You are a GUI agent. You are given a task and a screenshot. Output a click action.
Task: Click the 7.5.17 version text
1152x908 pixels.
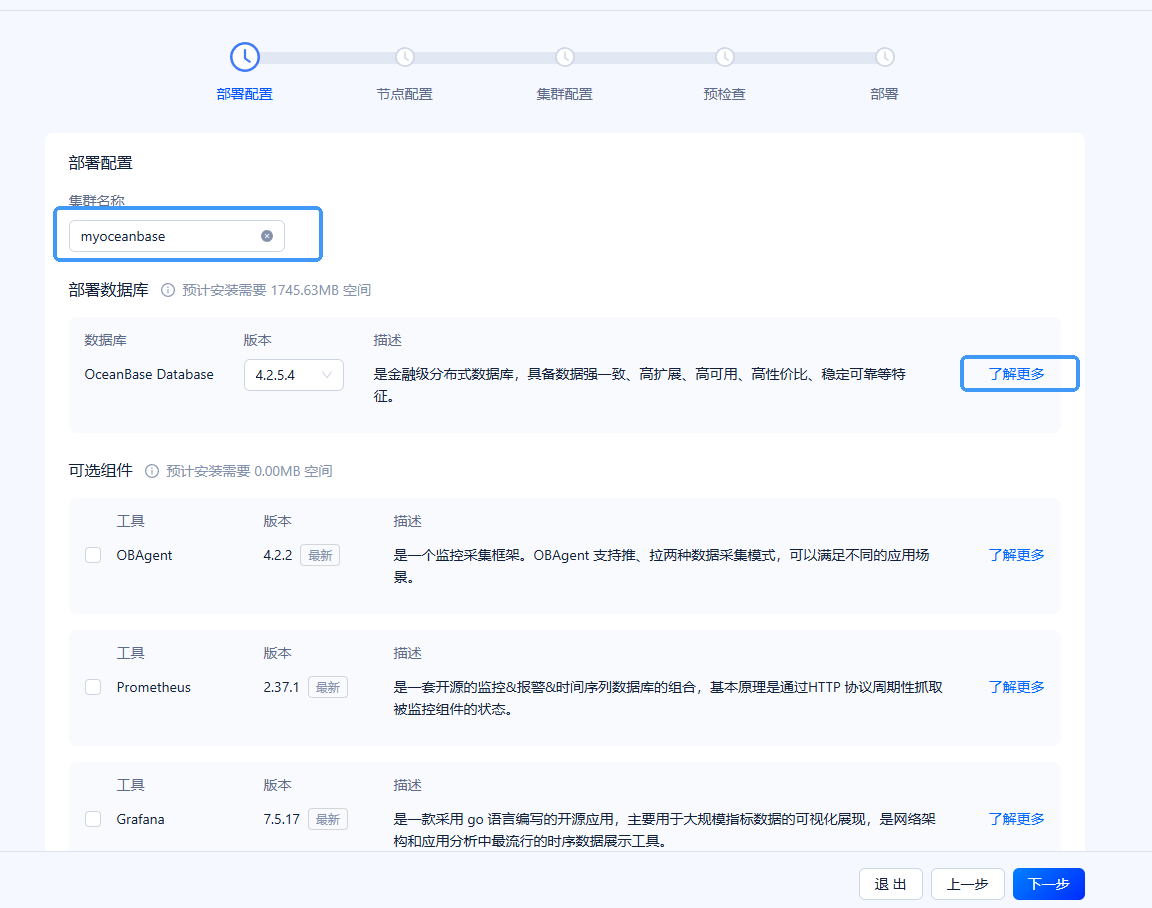point(281,819)
